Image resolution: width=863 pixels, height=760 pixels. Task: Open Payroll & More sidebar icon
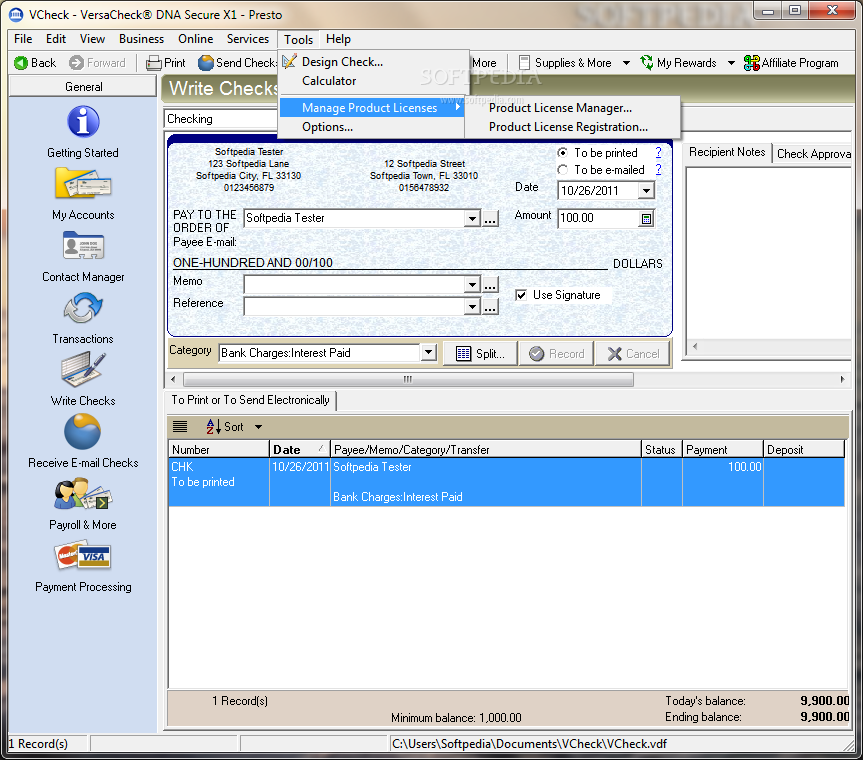point(83,494)
